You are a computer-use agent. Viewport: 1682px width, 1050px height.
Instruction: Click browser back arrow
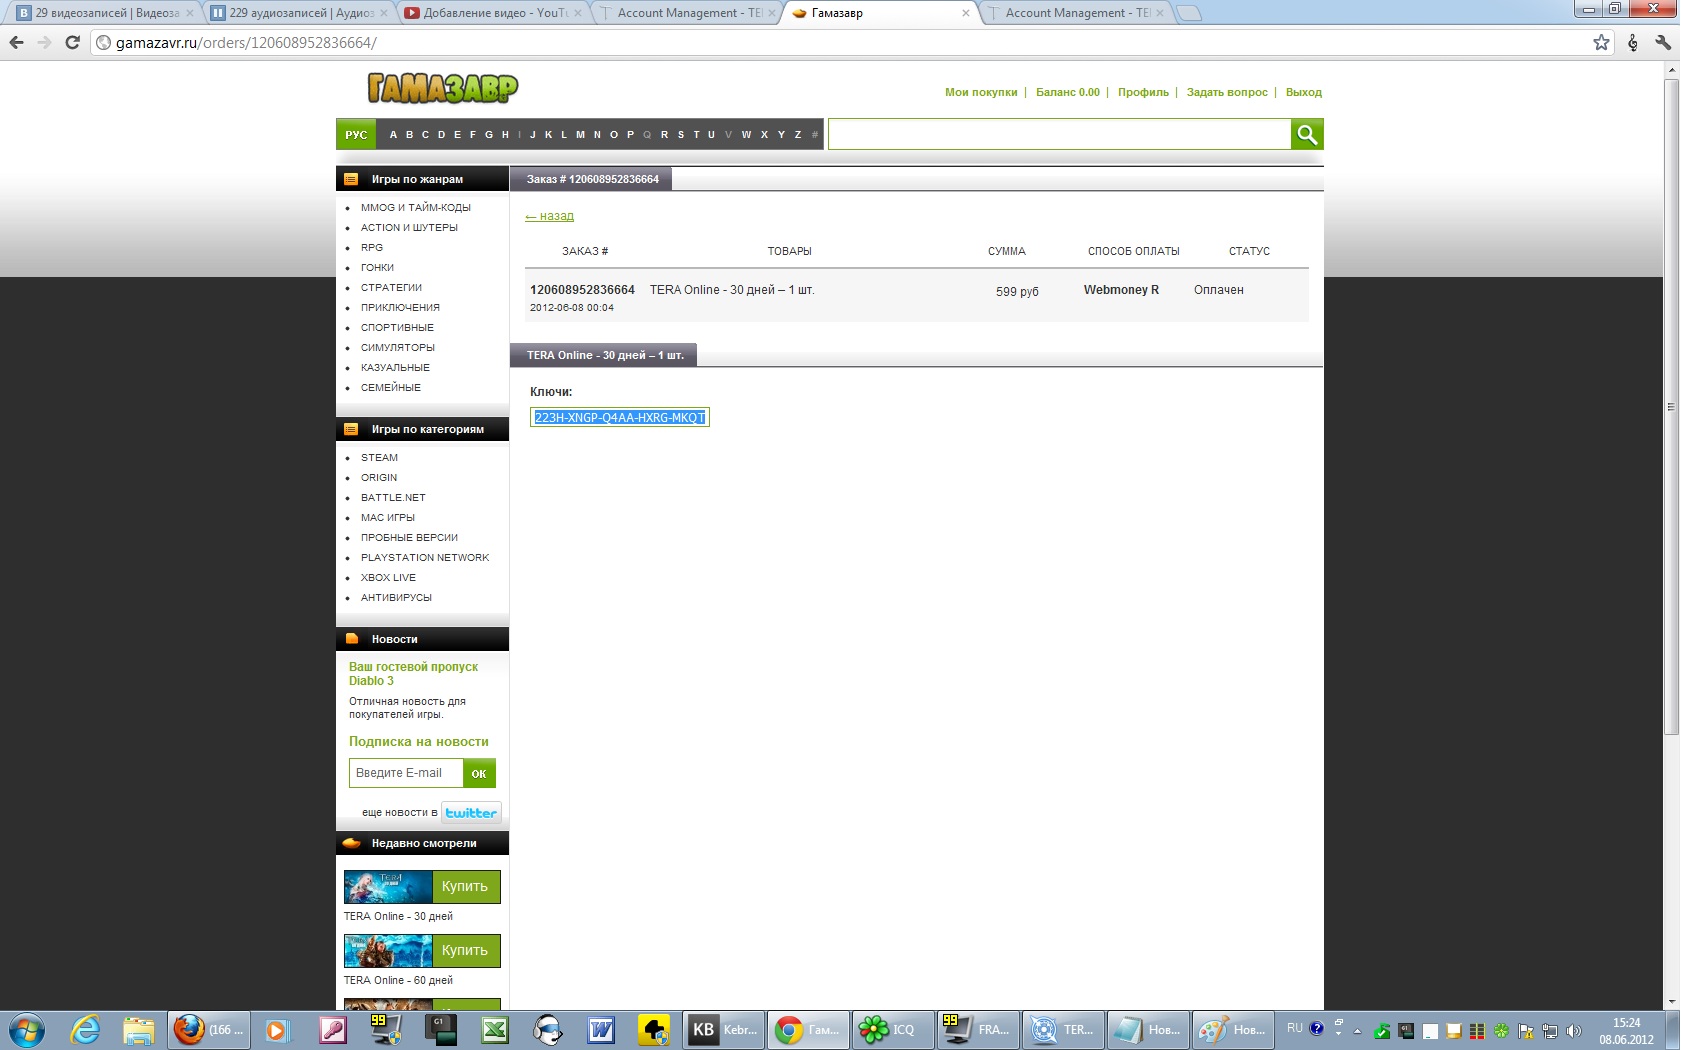[16, 42]
